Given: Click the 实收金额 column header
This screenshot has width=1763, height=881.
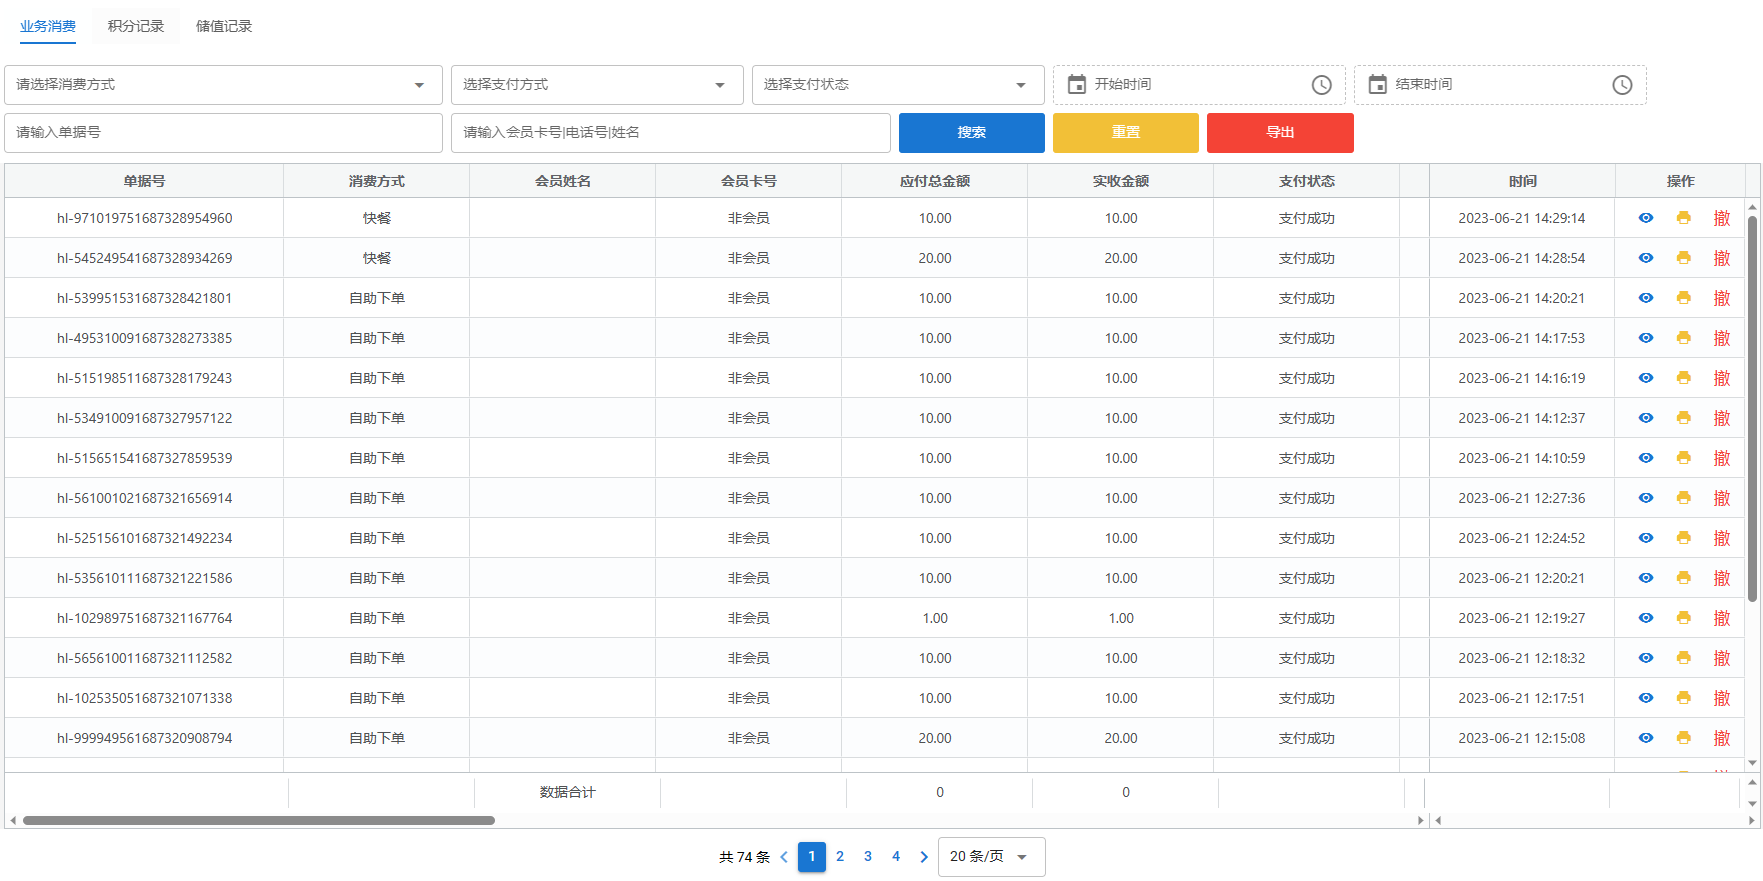Looking at the screenshot, I should click(x=1121, y=181).
